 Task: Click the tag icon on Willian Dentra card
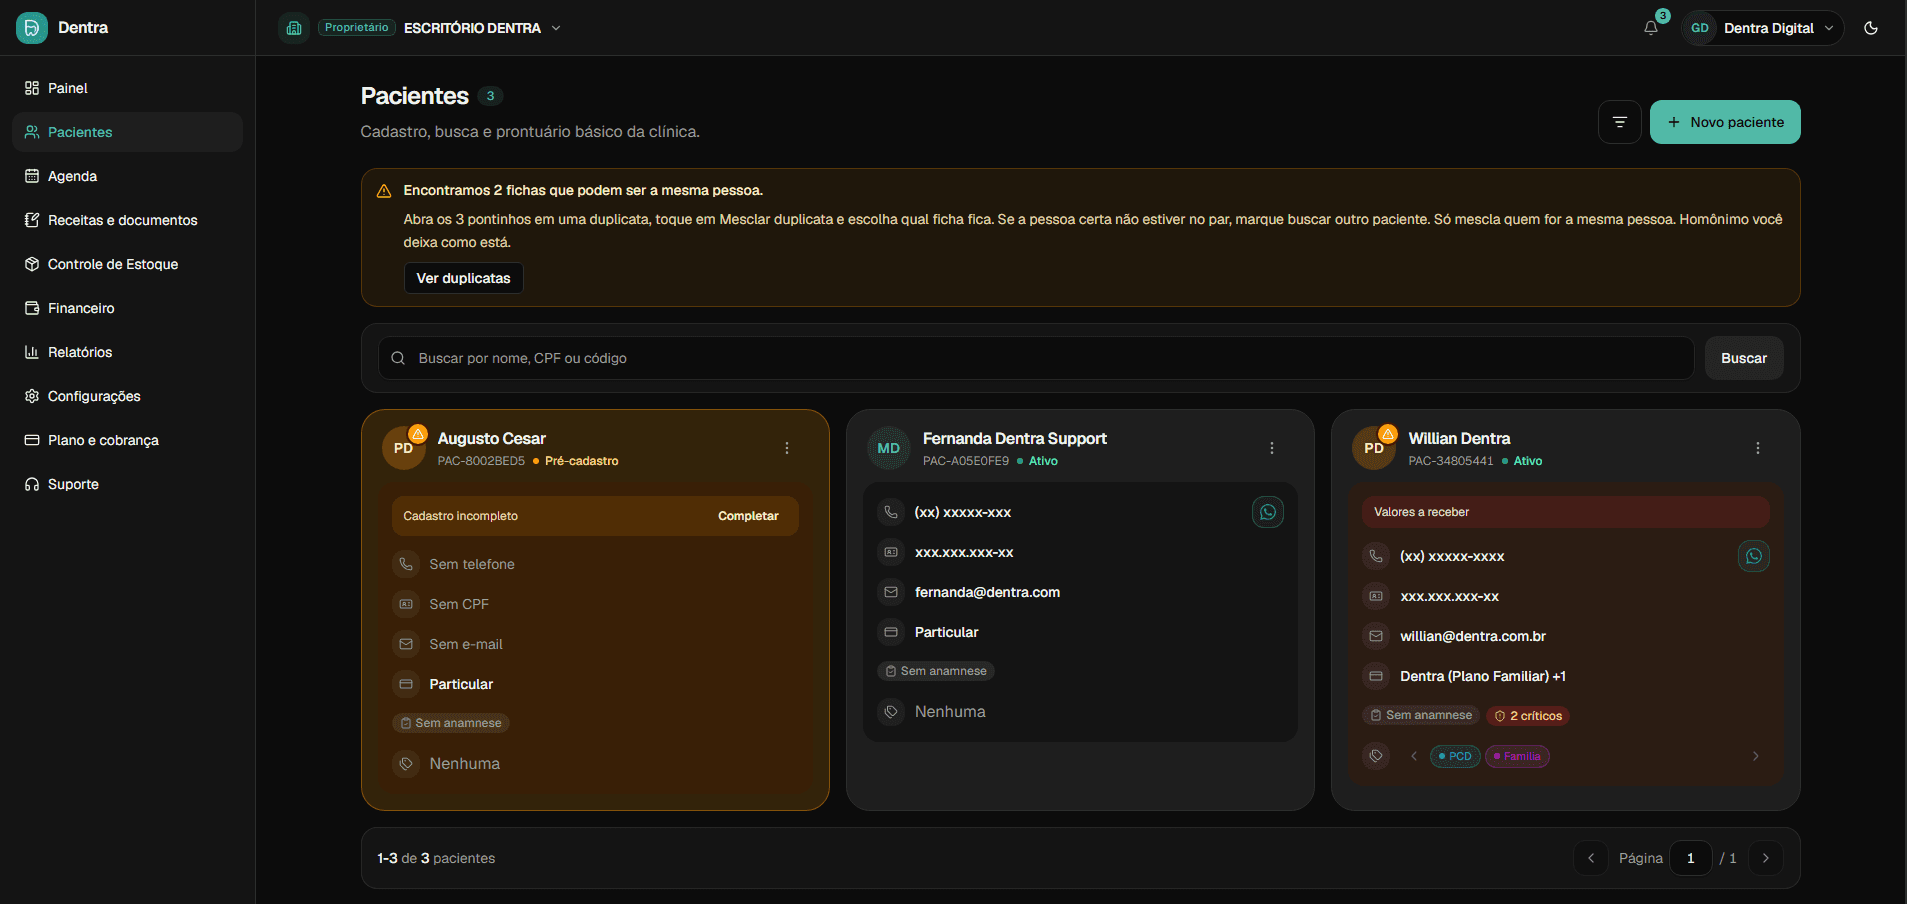pos(1376,756)
